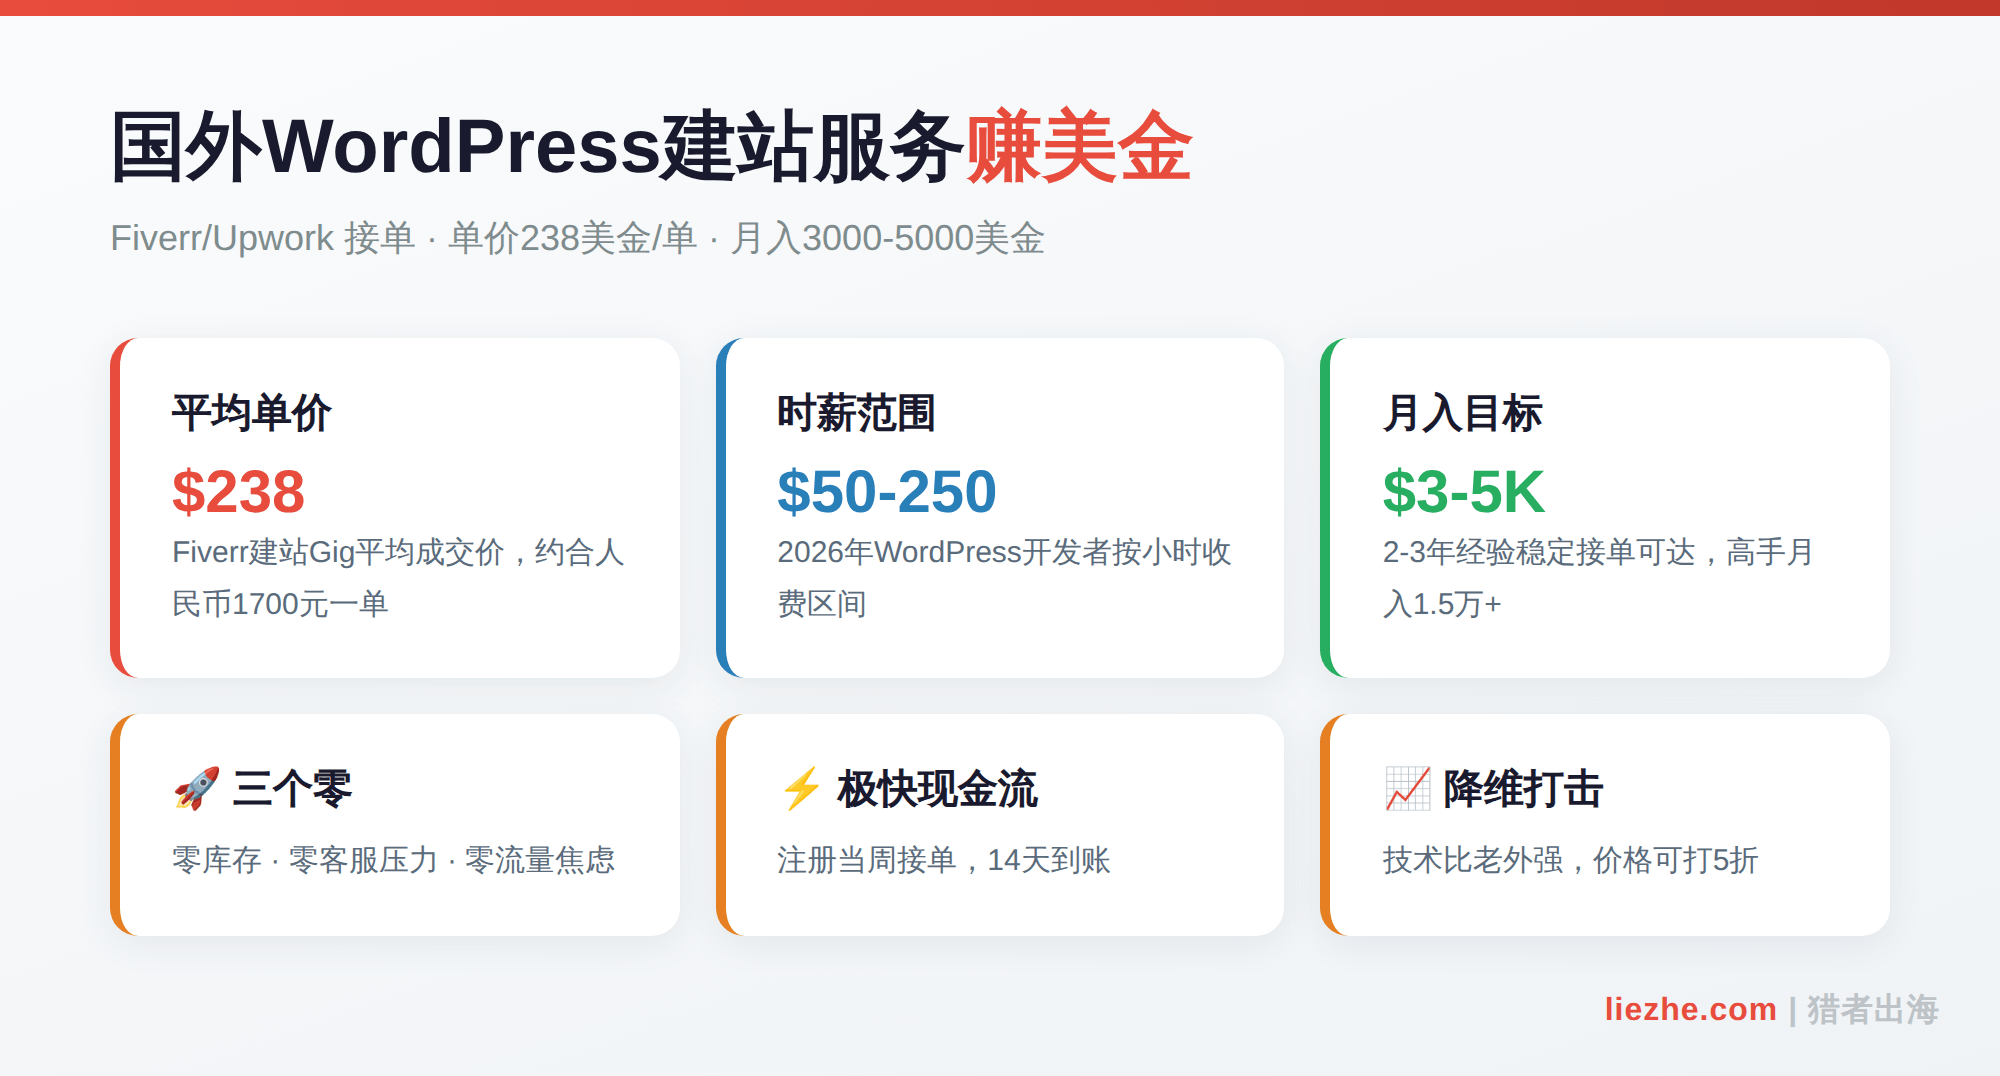Click the subtitle starting with Fiverr/Upwork 接单

tap(577, 238)
